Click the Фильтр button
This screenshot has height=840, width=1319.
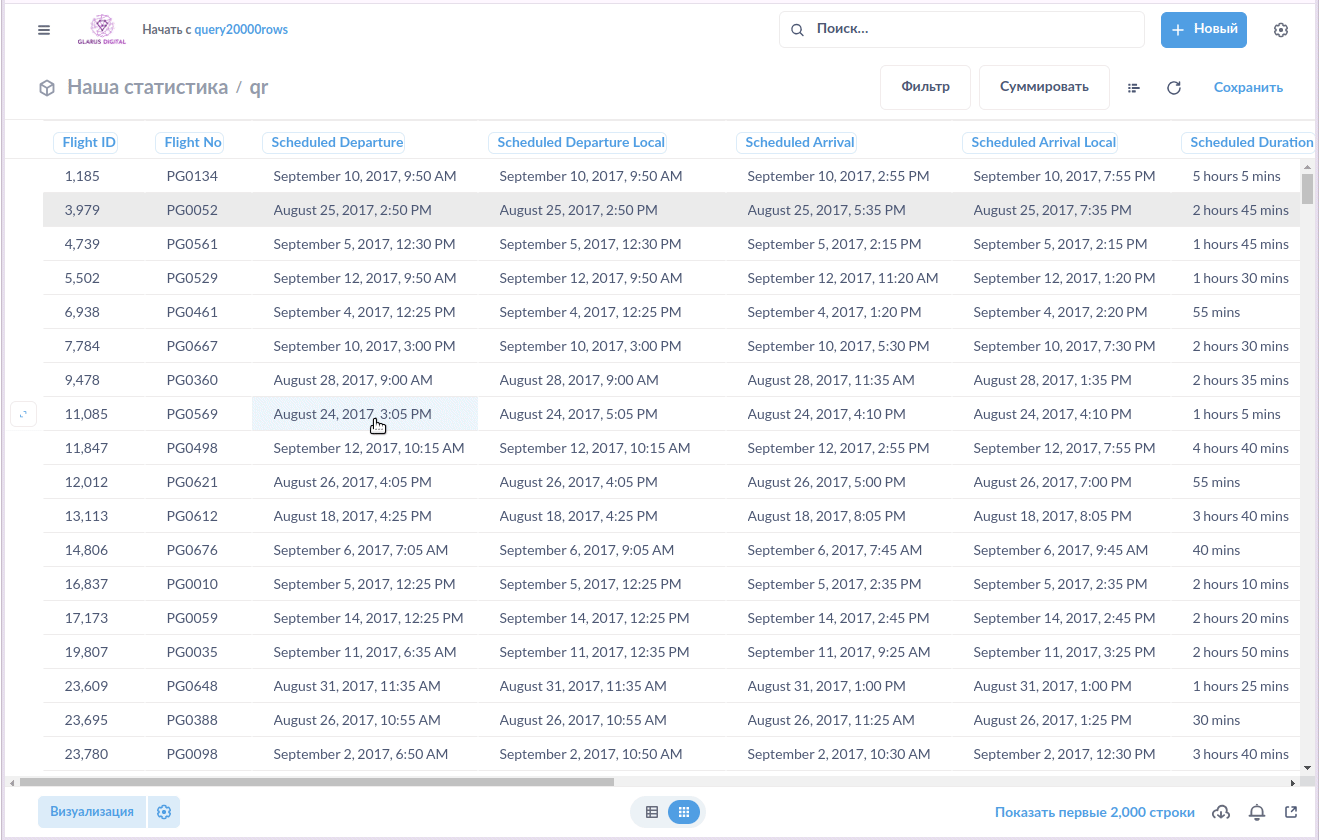coord(925,87)
